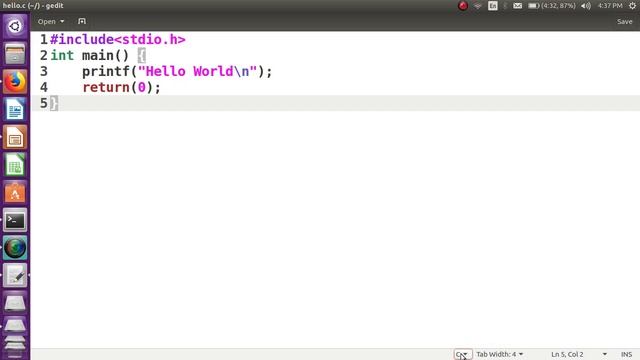
Task: Toggle INS insert mode indicator
Action: tap(627, 354)
